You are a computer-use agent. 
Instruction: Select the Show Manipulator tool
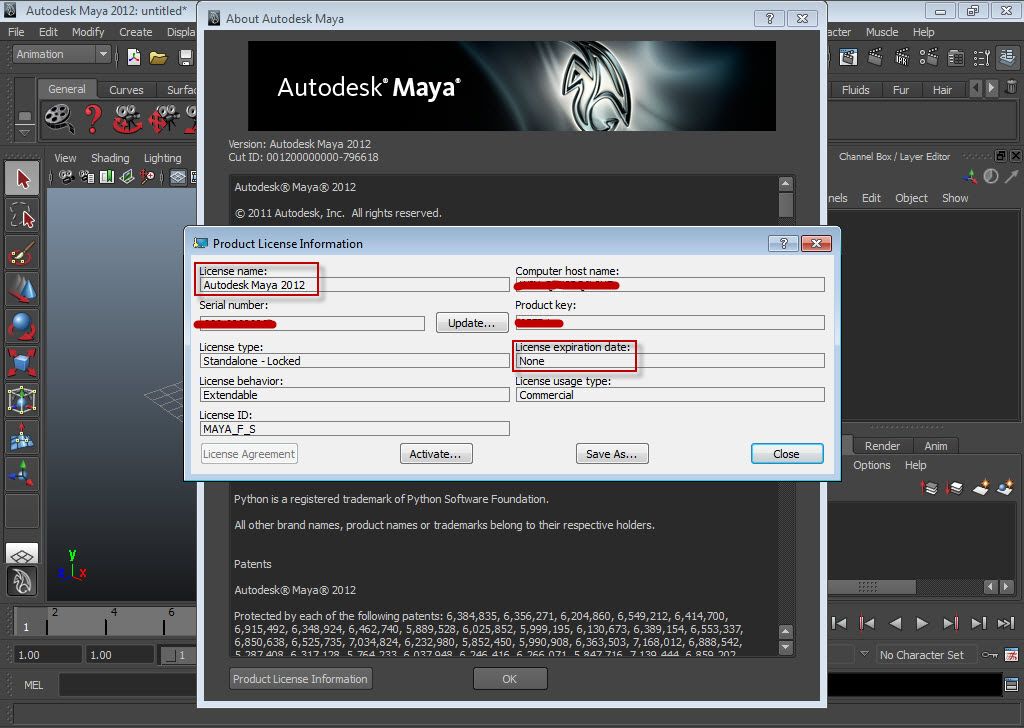point(22,473)
